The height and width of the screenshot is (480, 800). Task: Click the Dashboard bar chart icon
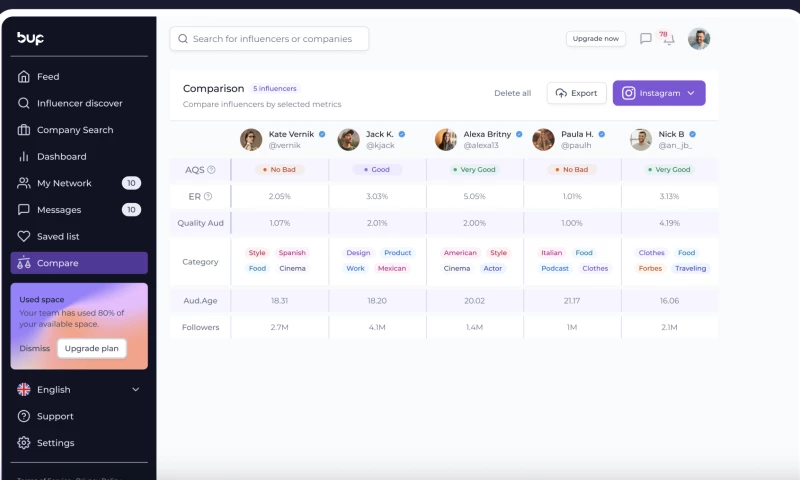[x=23, y=157]
